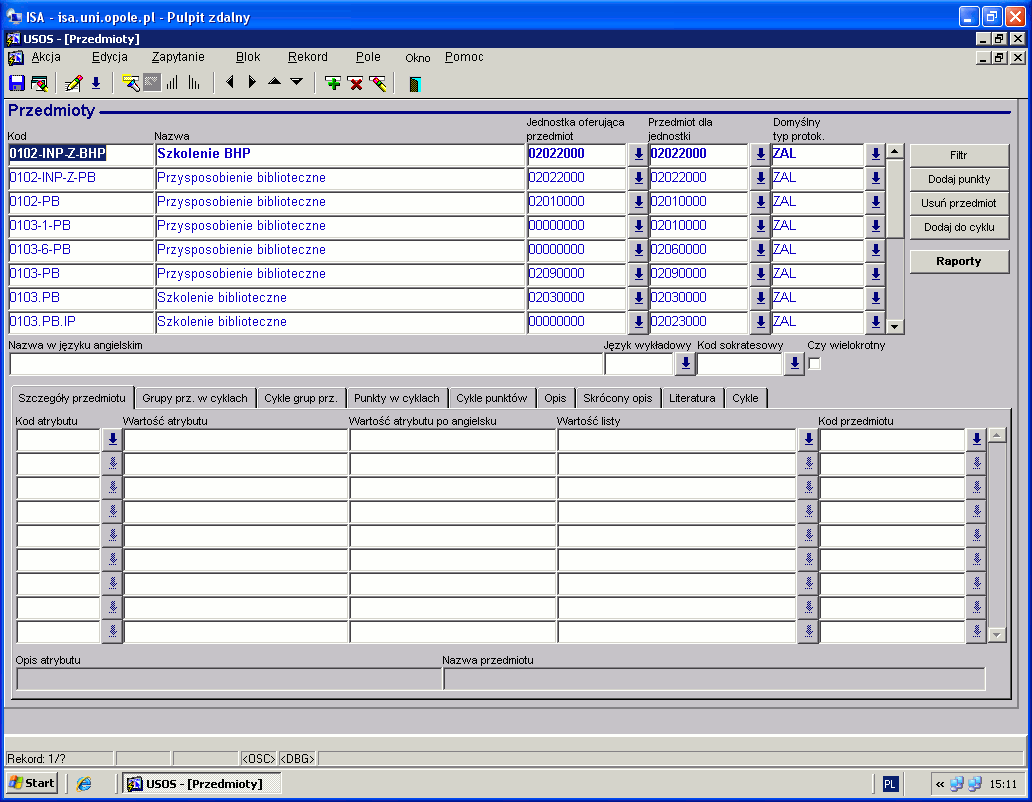
Task: Open the Rekord menu
Action: (307, 57)
